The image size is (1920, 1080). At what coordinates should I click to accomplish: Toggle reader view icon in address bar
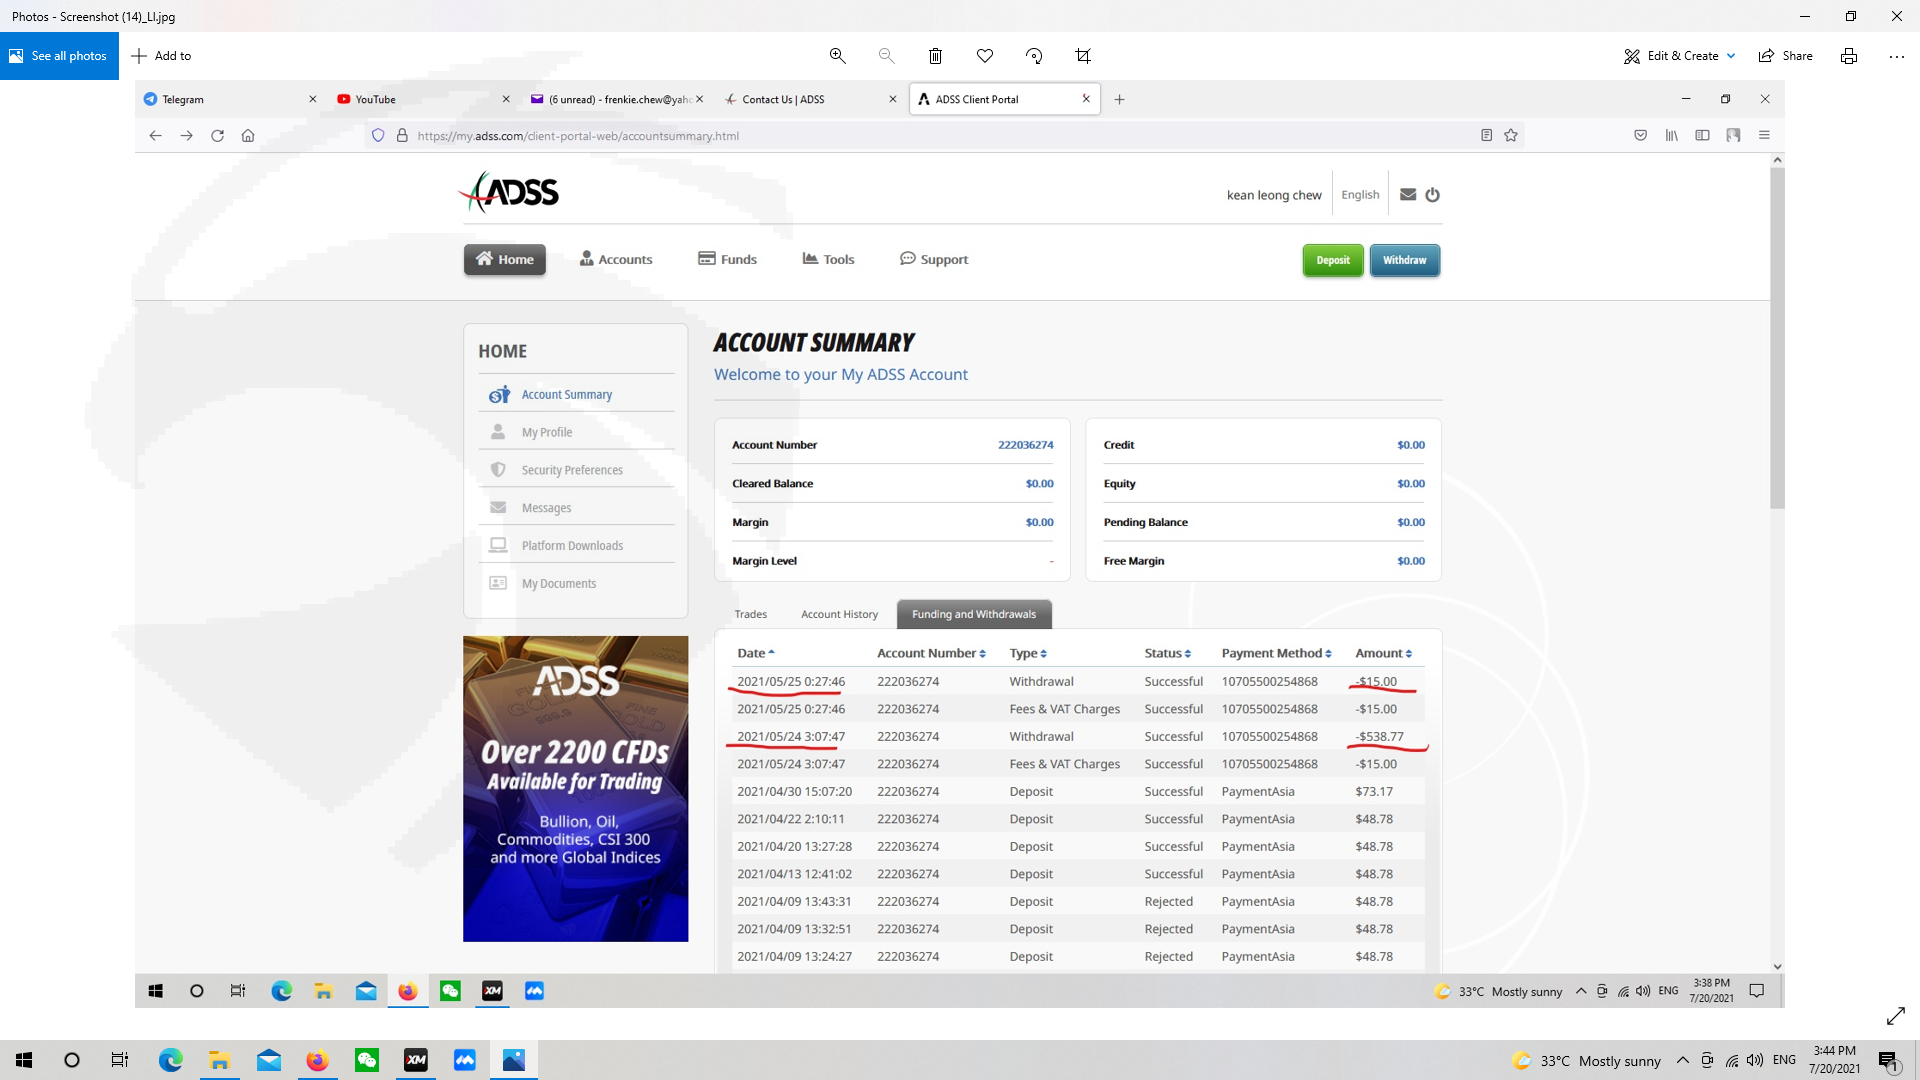1486,136
